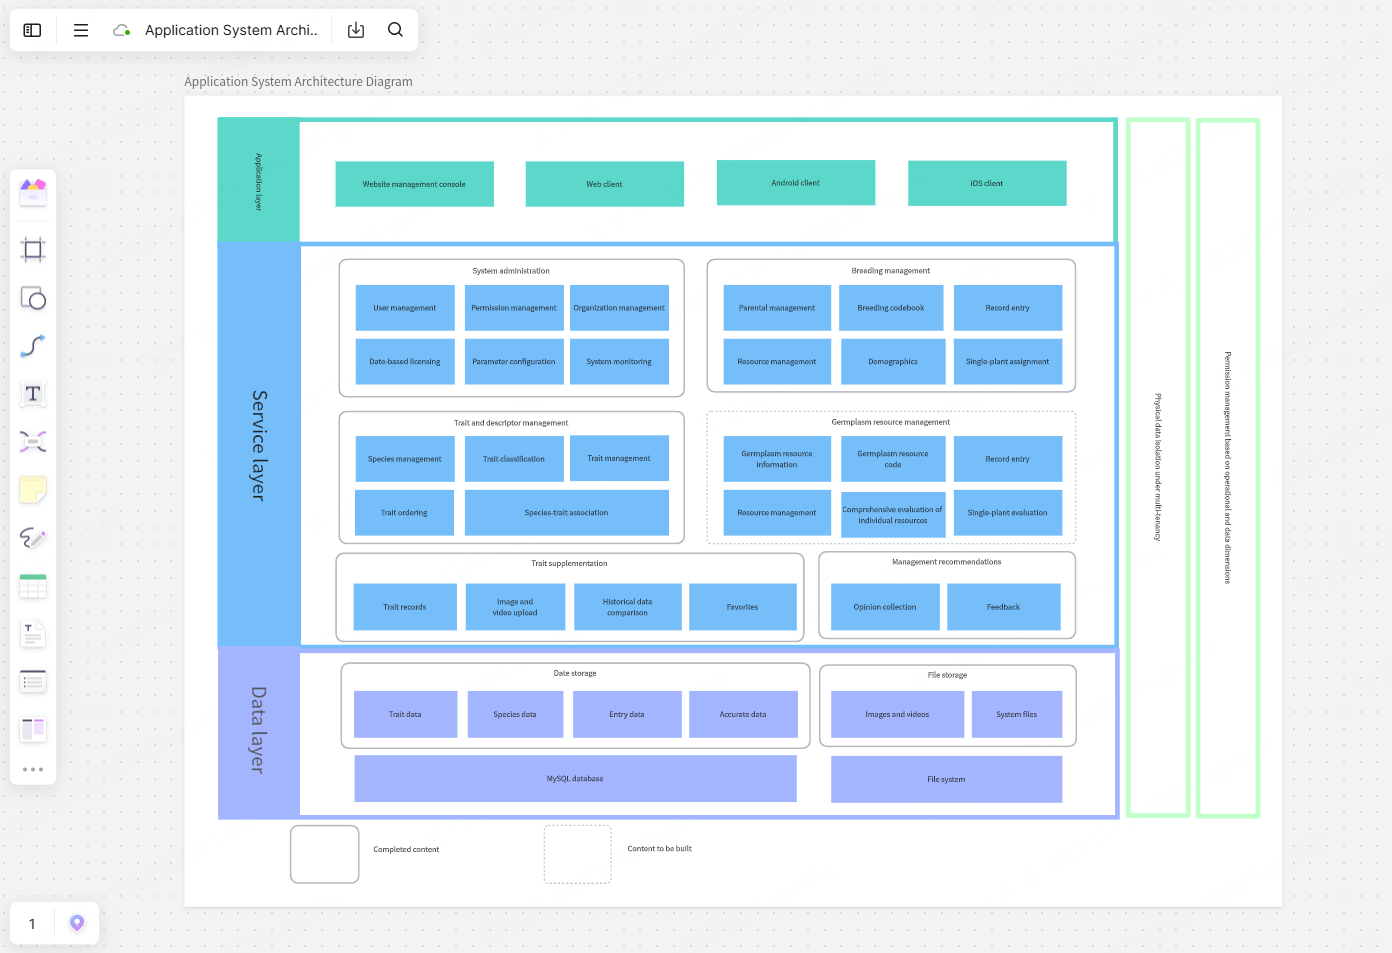The height and width of the screenshot is (953, 1392).
Task: Click the Trait ordering block
Action: [x=405, y=513]
